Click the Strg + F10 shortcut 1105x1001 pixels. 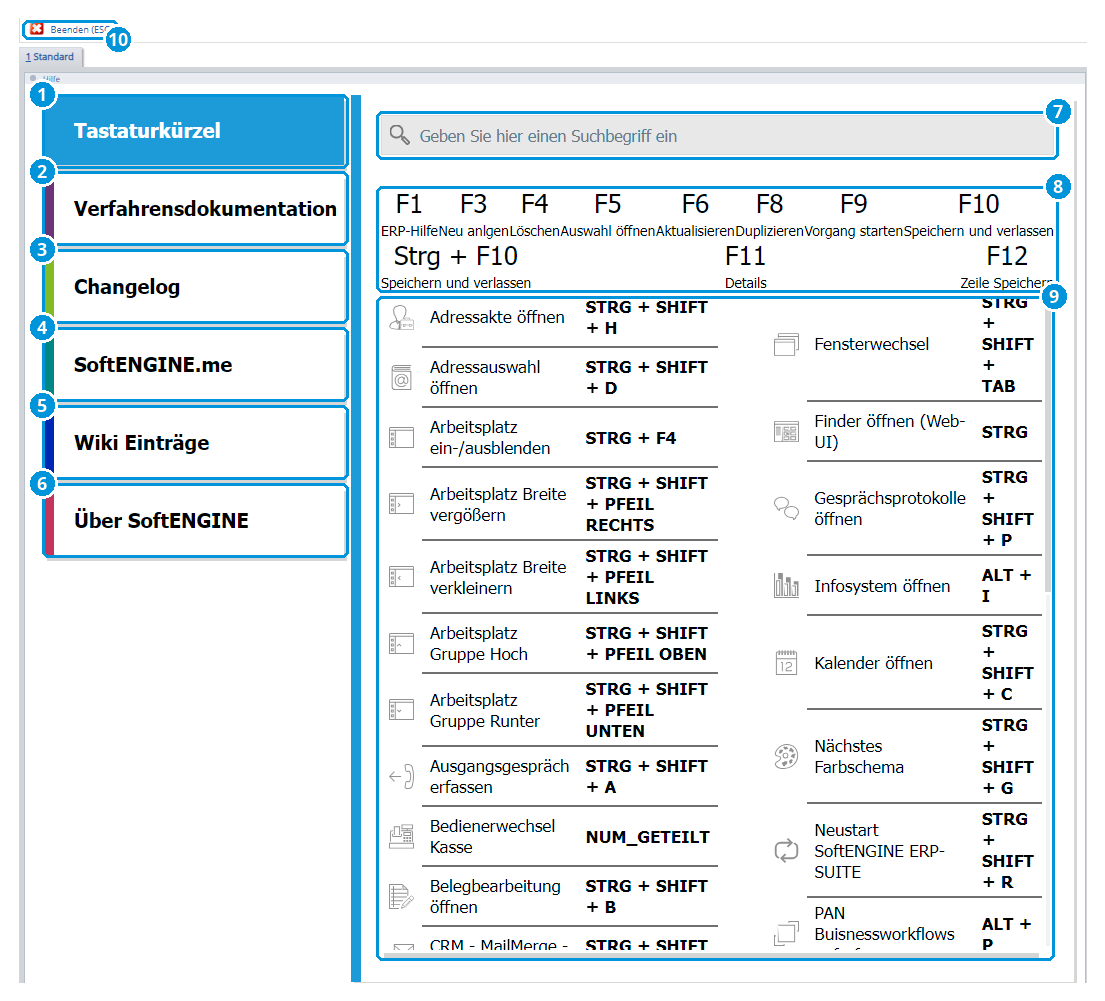[456, 268]
